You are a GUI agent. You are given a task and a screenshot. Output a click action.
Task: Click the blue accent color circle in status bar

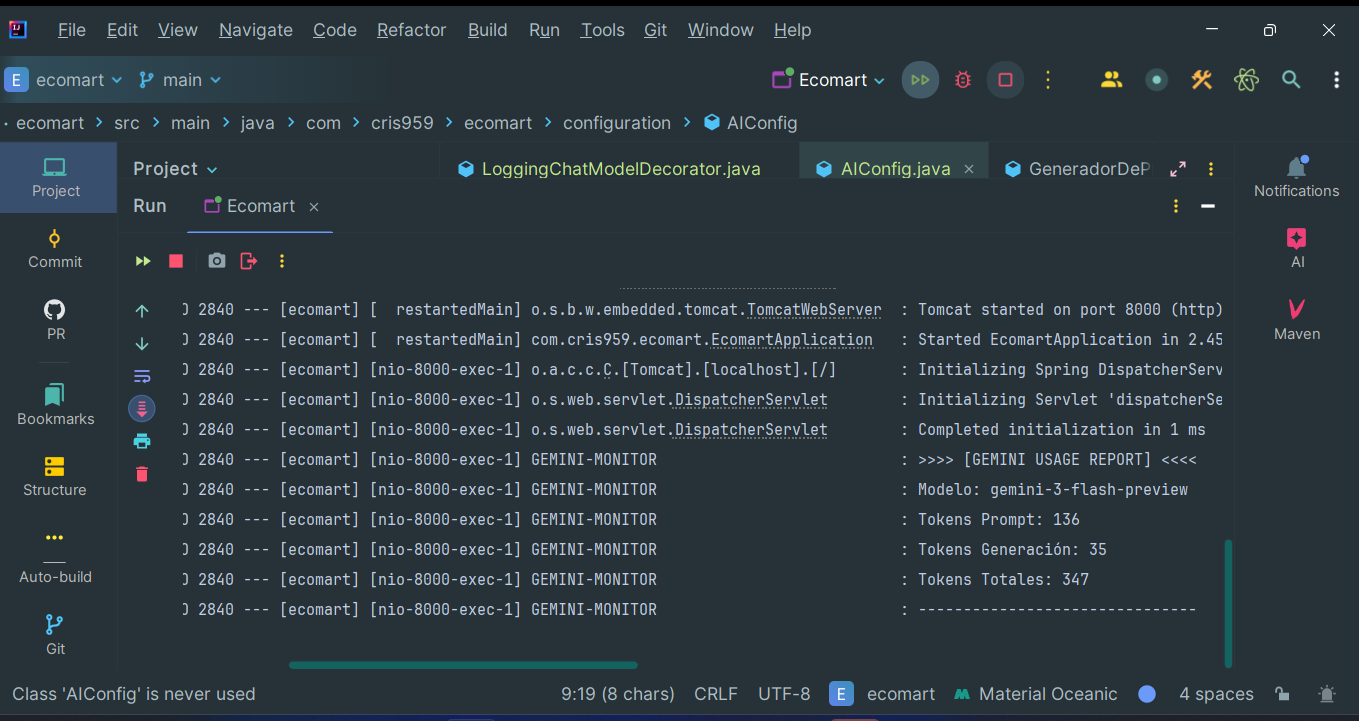[1147, 694]
